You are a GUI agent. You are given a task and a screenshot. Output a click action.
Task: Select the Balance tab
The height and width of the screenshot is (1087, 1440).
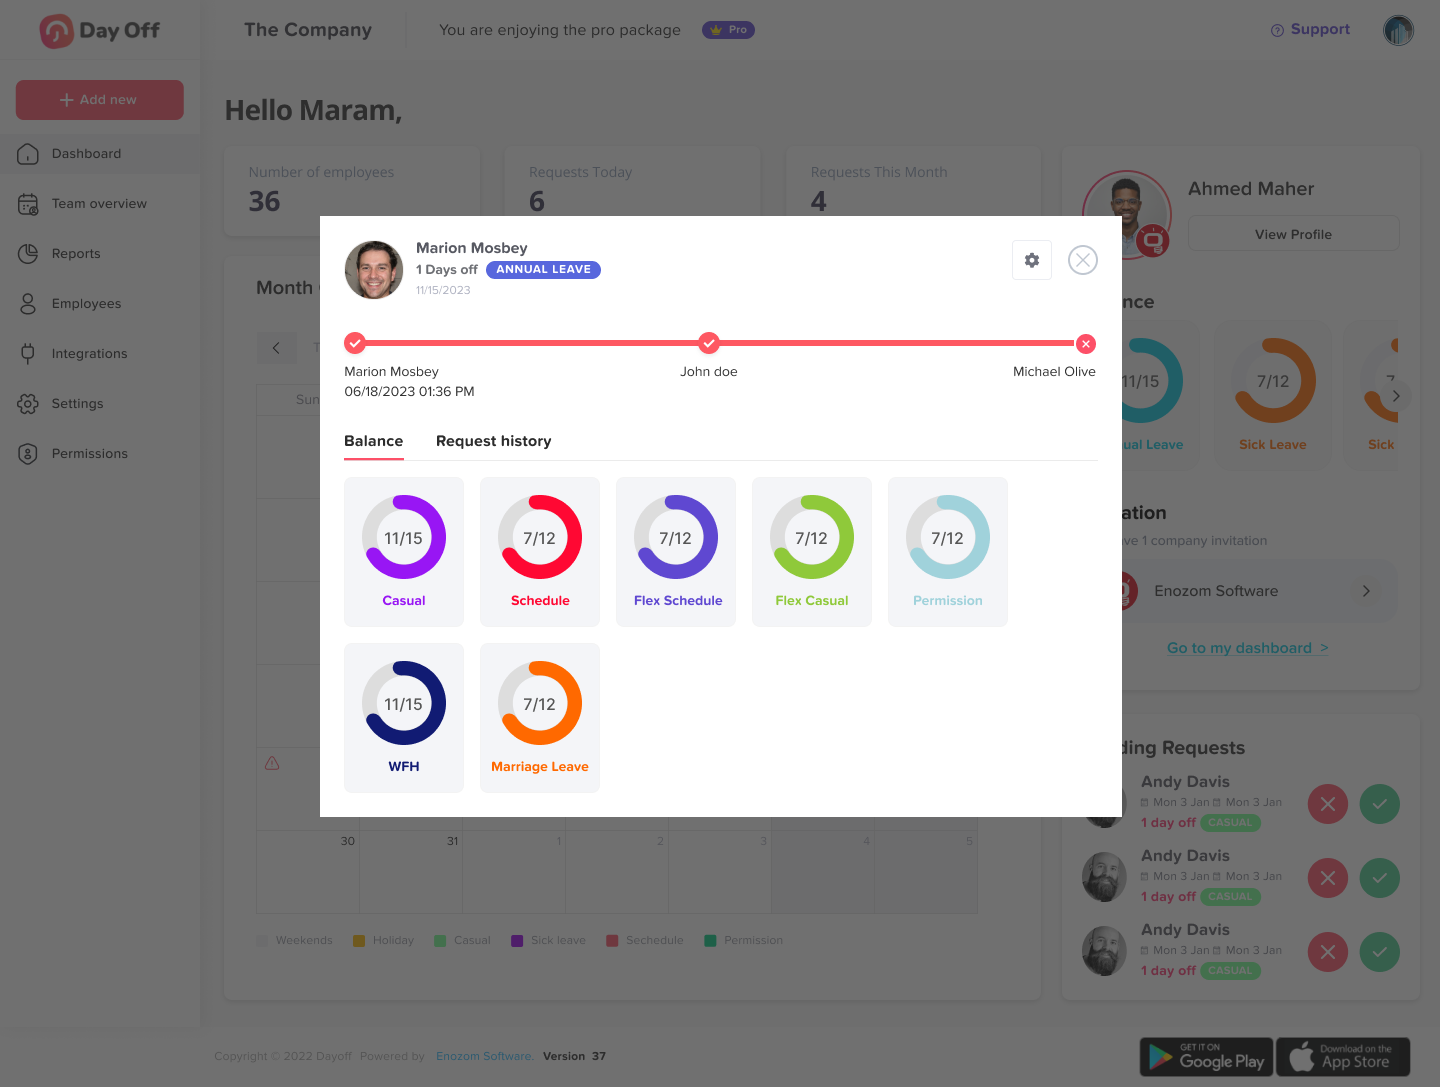373,441
